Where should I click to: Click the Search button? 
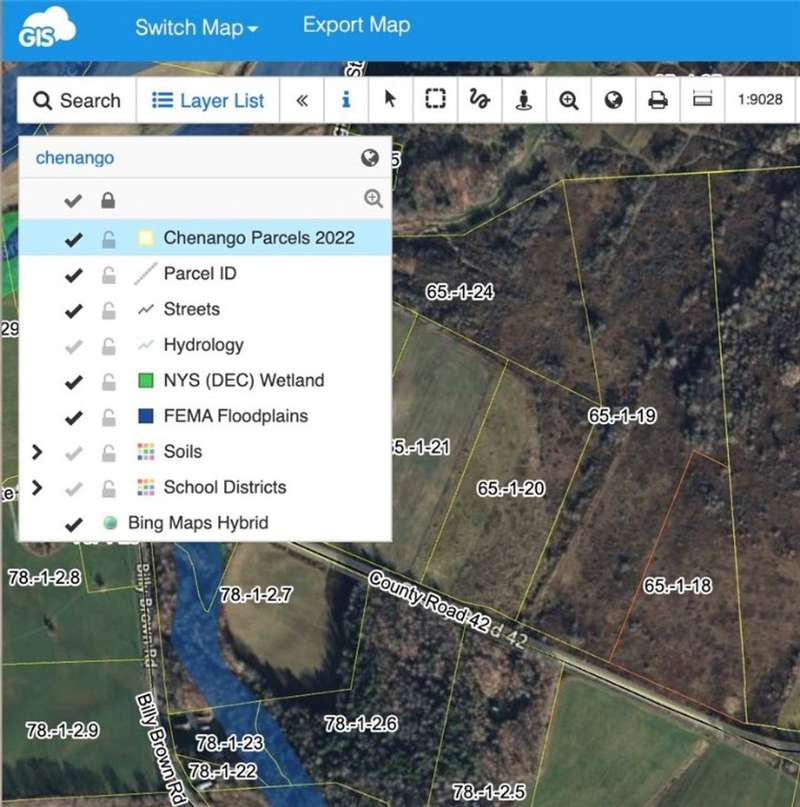click(77, 100)
